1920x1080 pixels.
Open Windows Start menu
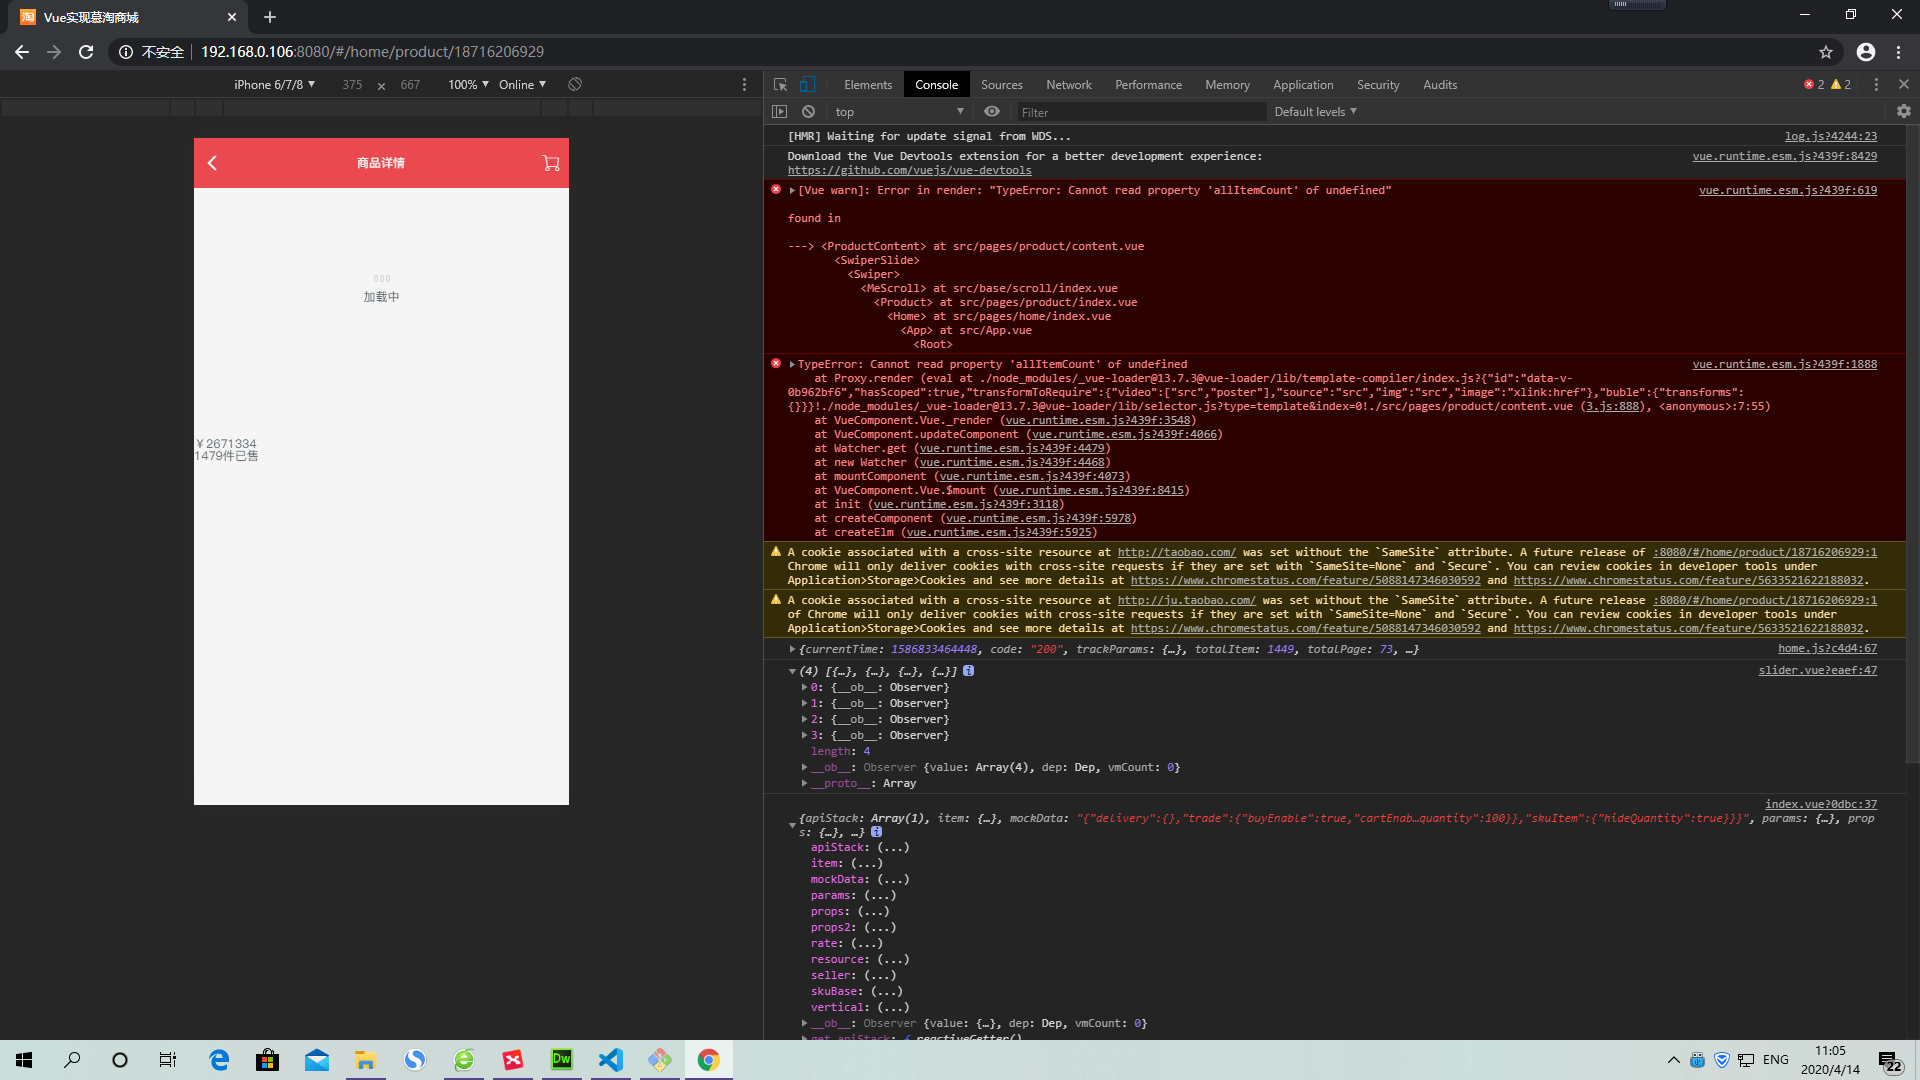[x=24, y=1060]
